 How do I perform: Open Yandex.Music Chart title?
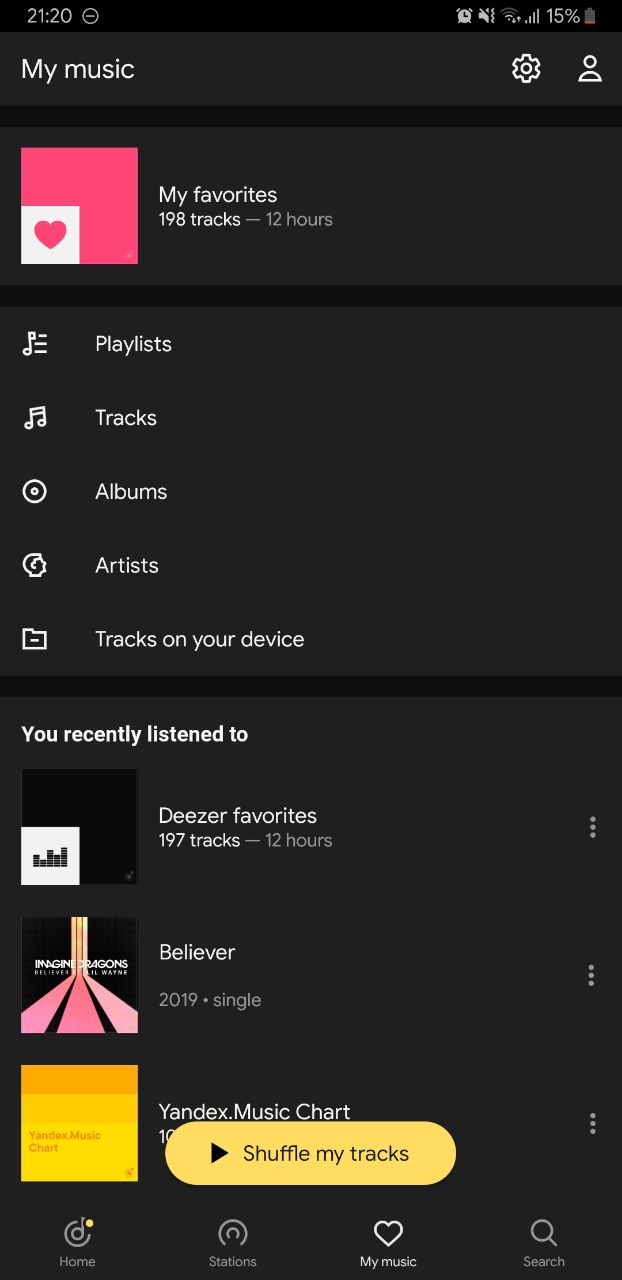(x=255, y=1112)
